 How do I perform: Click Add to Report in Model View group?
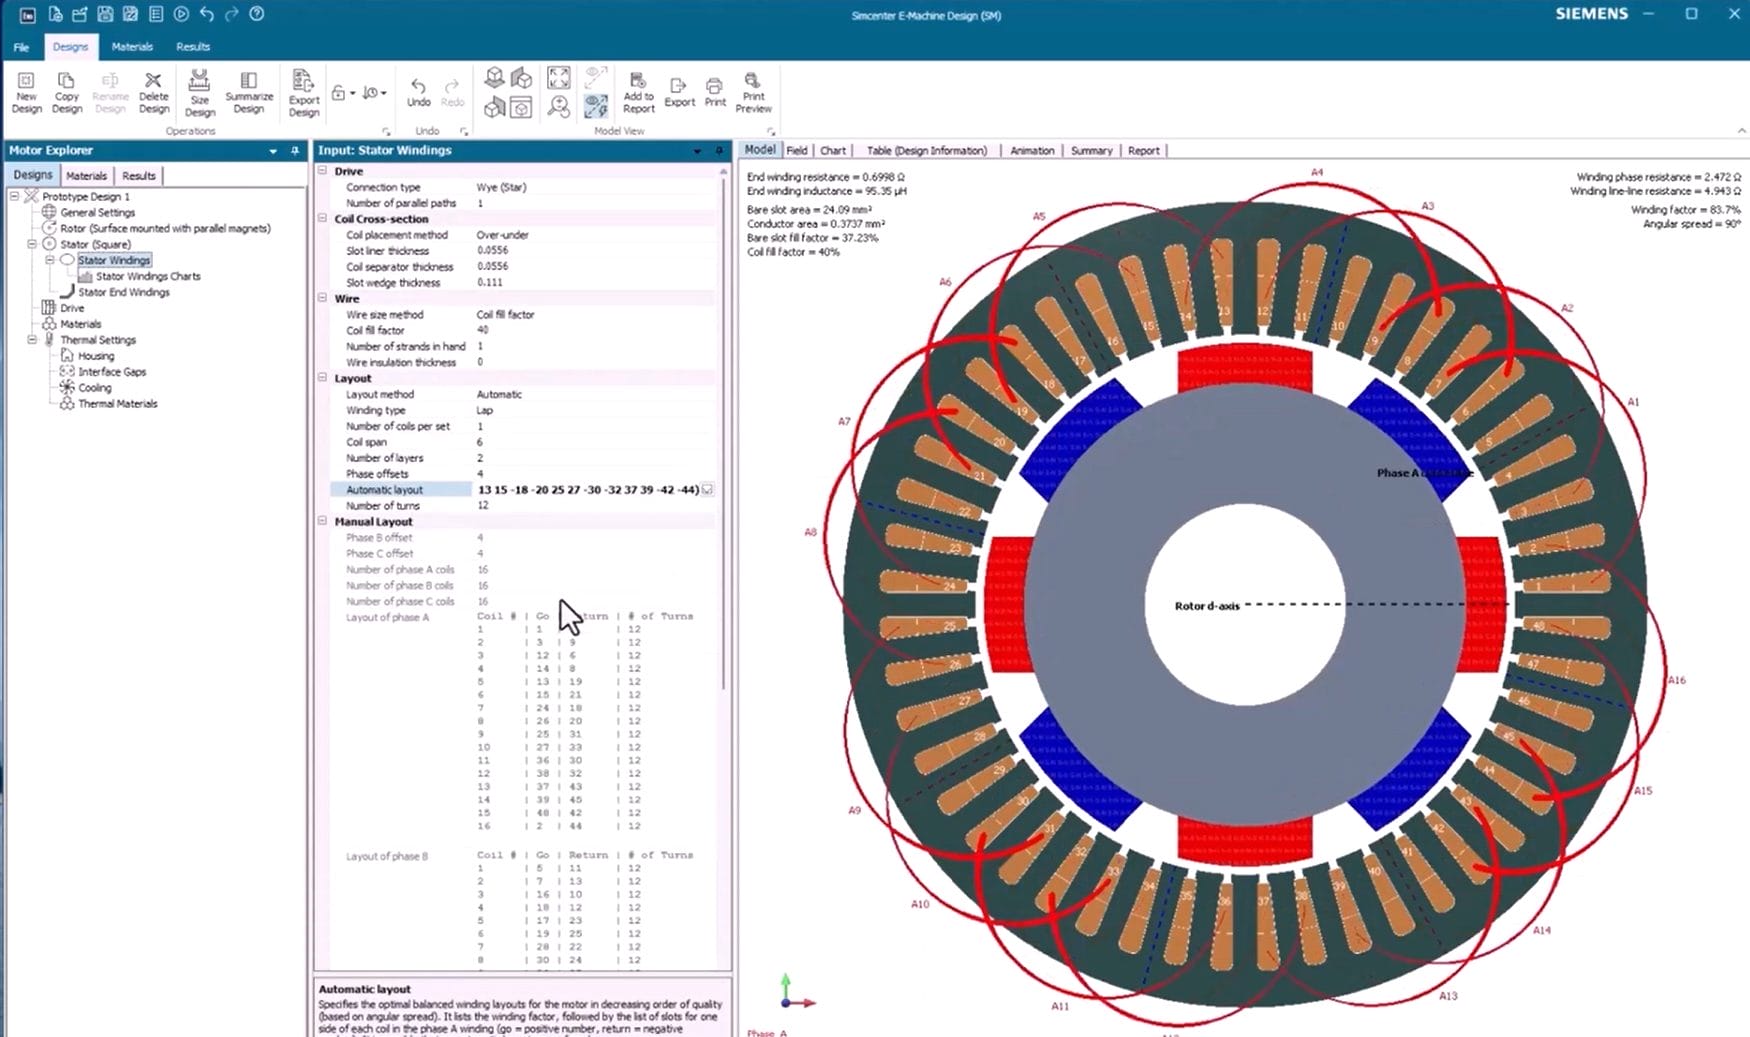(638, 92)
